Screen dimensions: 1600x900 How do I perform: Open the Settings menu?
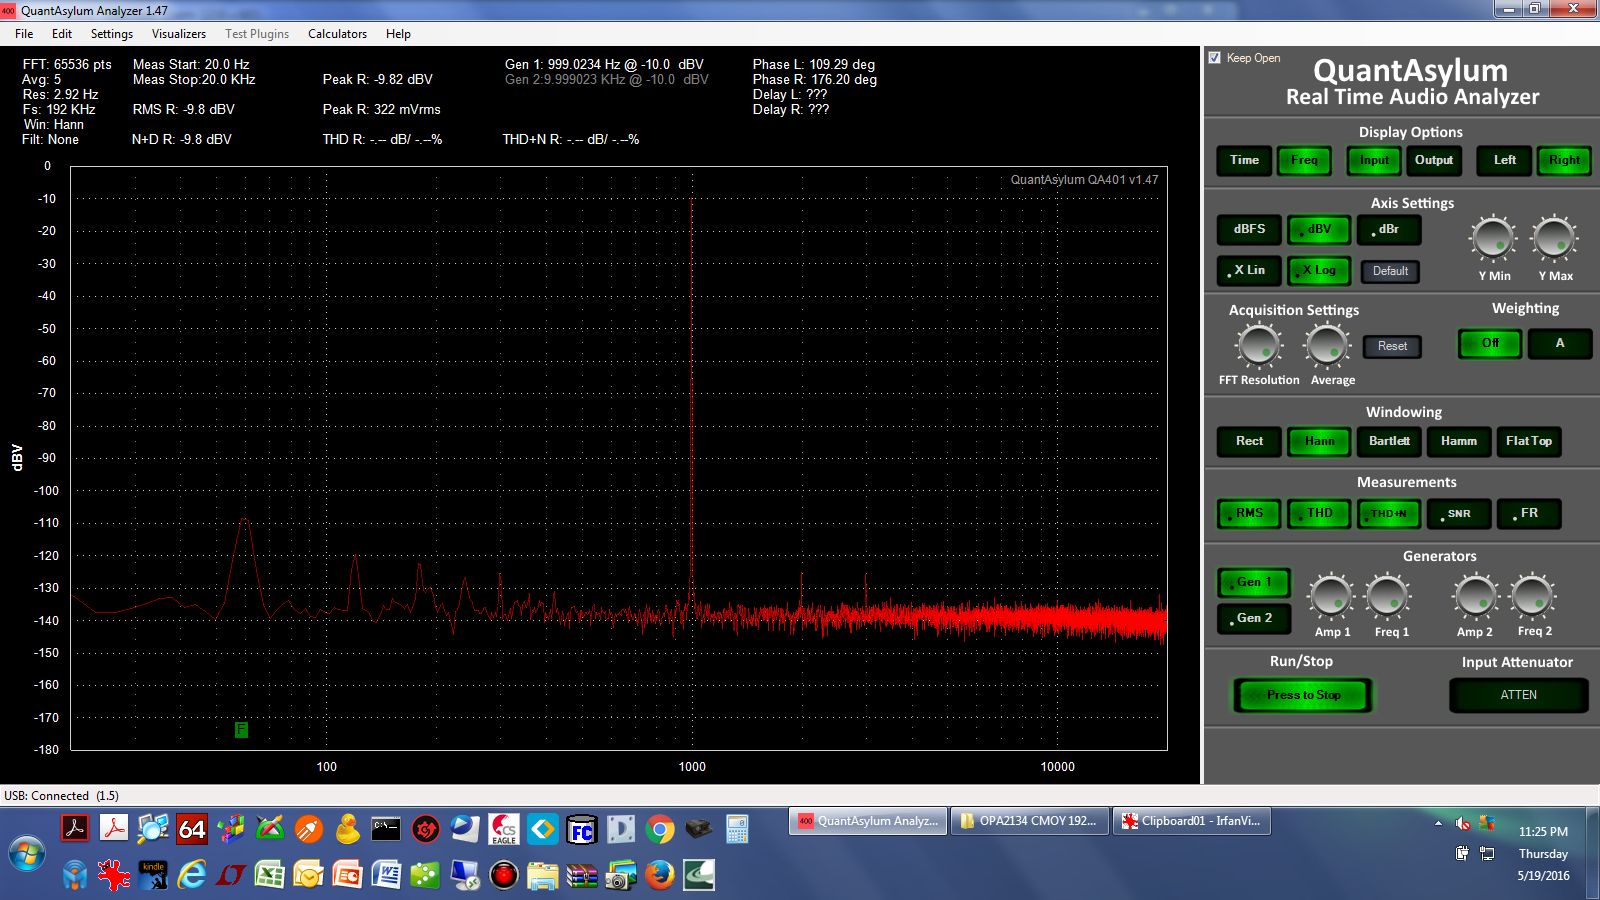tap(112, 33)
